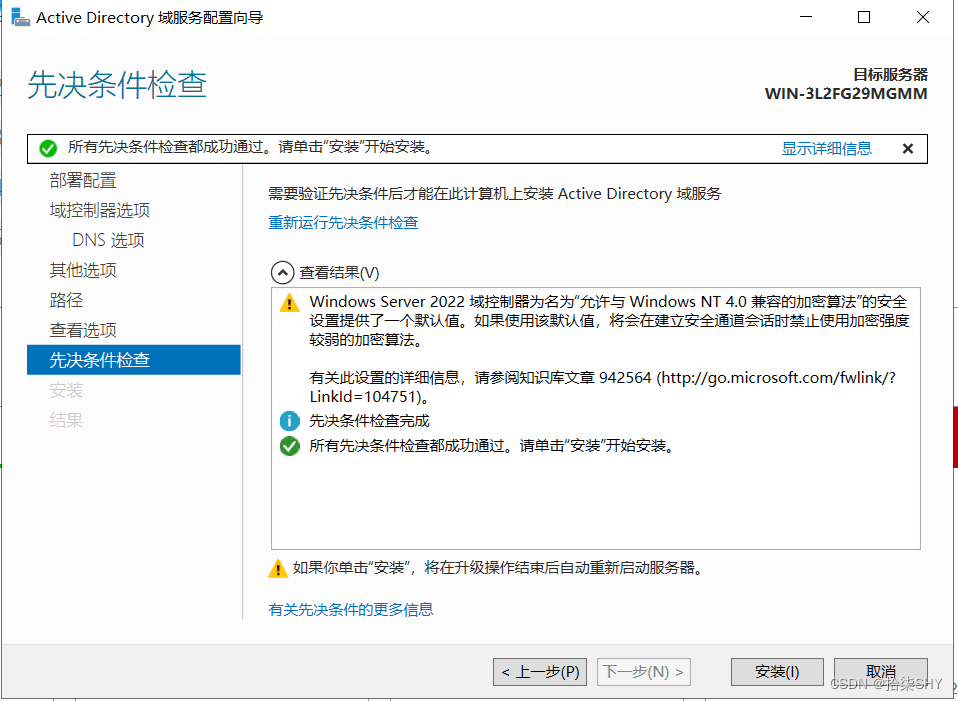Select 查看选项 step in sidebar

point(83,330)
